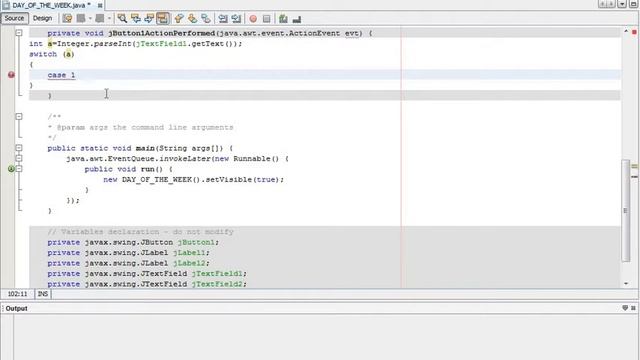Close the Output panel
Screen dimensions: 640x360
[x=633, y=308]
